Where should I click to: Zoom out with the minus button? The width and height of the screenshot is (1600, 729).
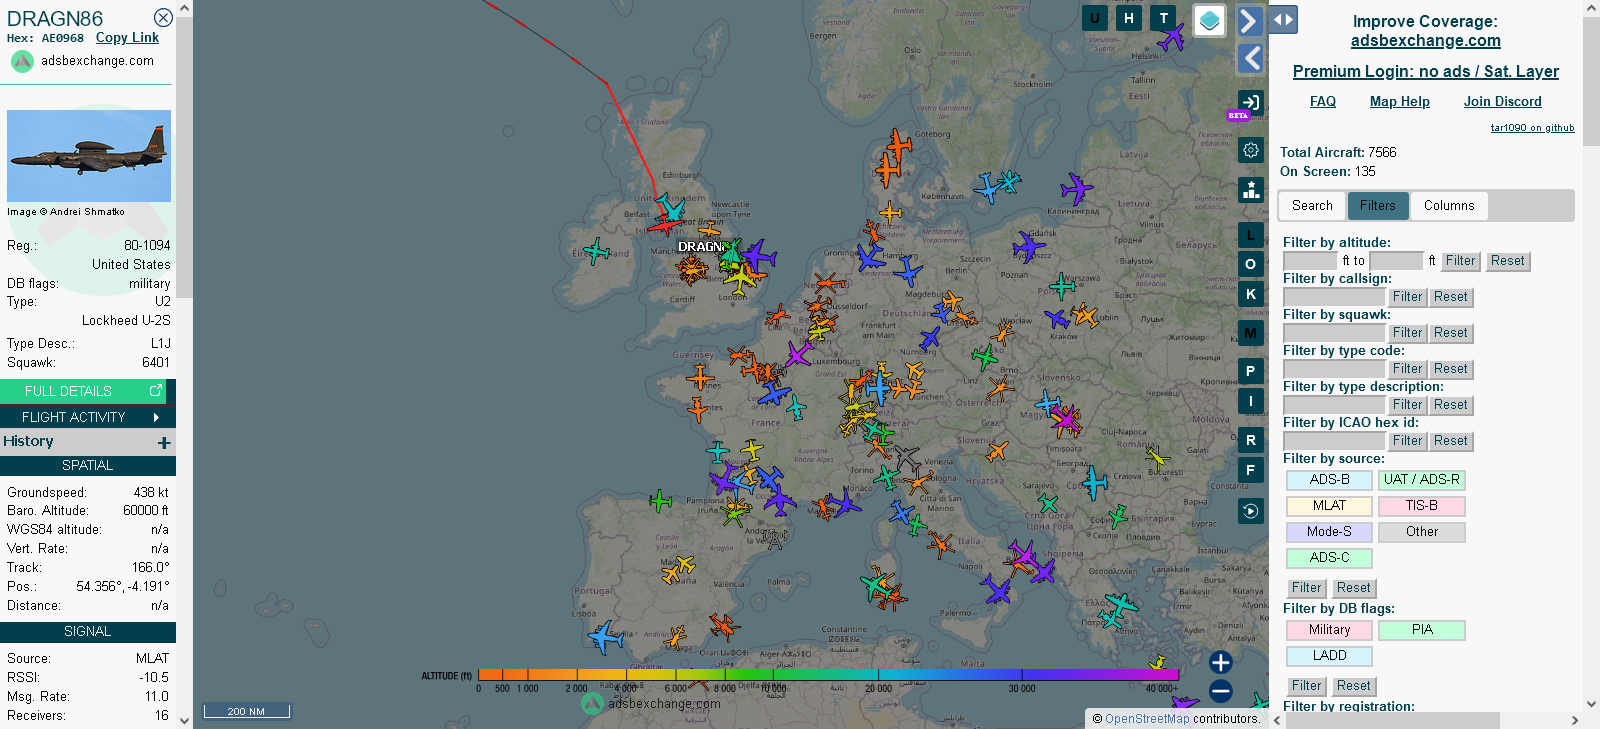click(1221, 691)
